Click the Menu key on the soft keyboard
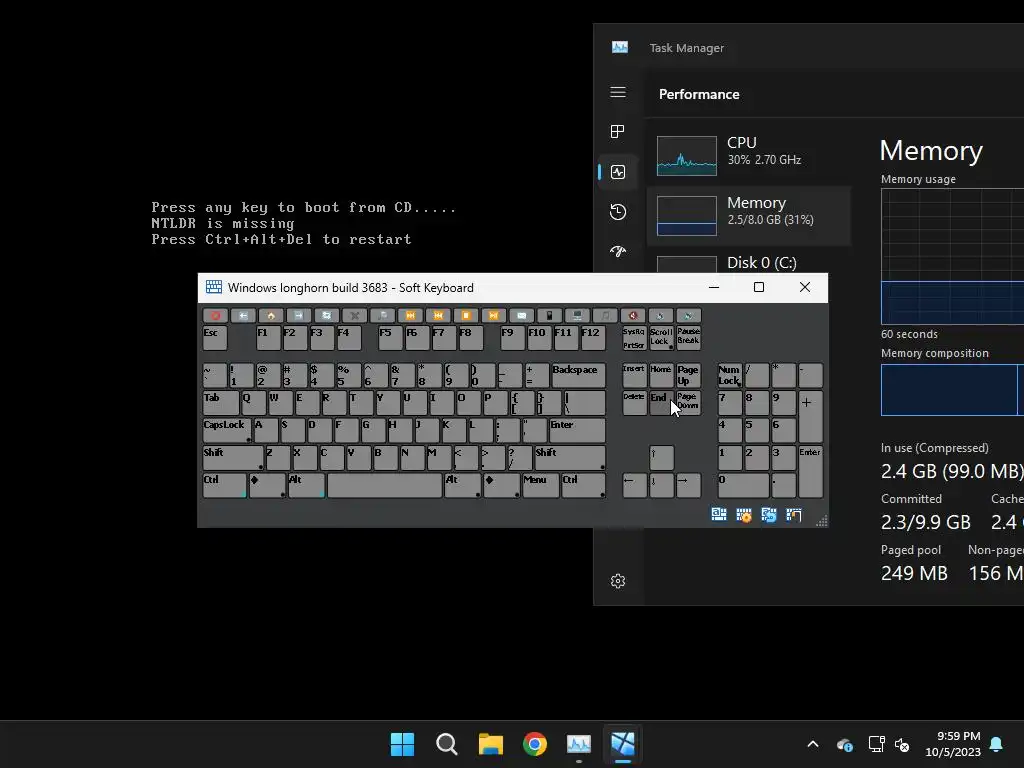Screen dimensions: 1024x768 pos(541,486)
